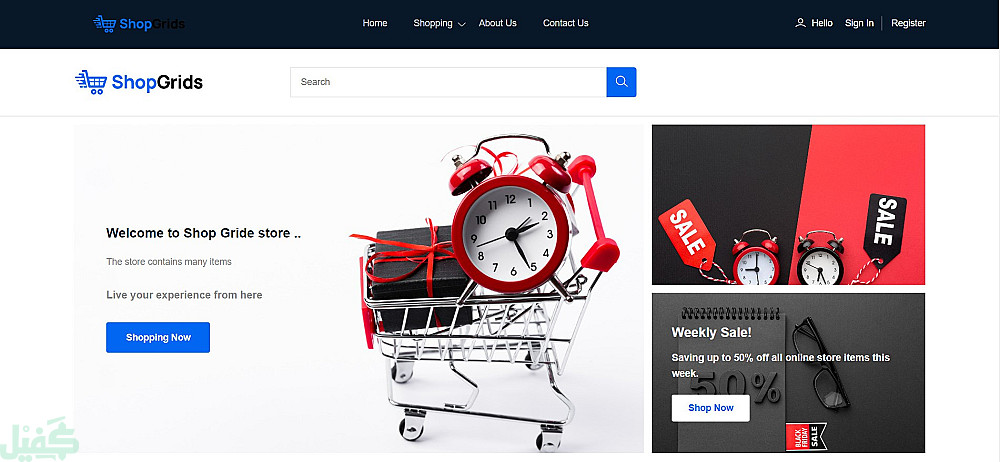Click the green Arabic watermark logo
Image resolution: width=1000 pixels, height=462 pixels.
click(40, 437)
